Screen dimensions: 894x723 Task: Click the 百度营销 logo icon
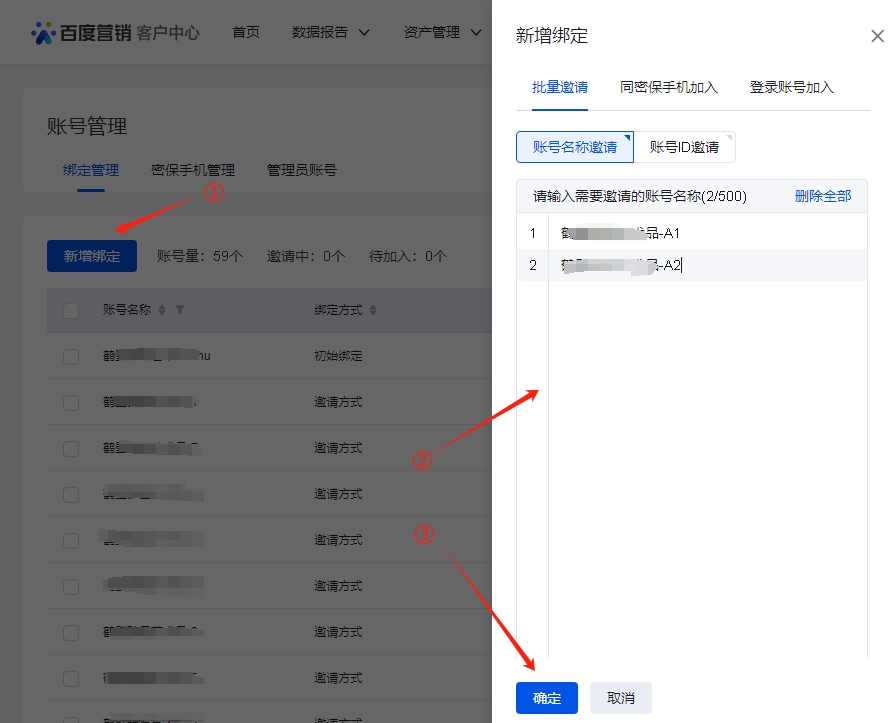pyautogui.click(x=43, y=33)
